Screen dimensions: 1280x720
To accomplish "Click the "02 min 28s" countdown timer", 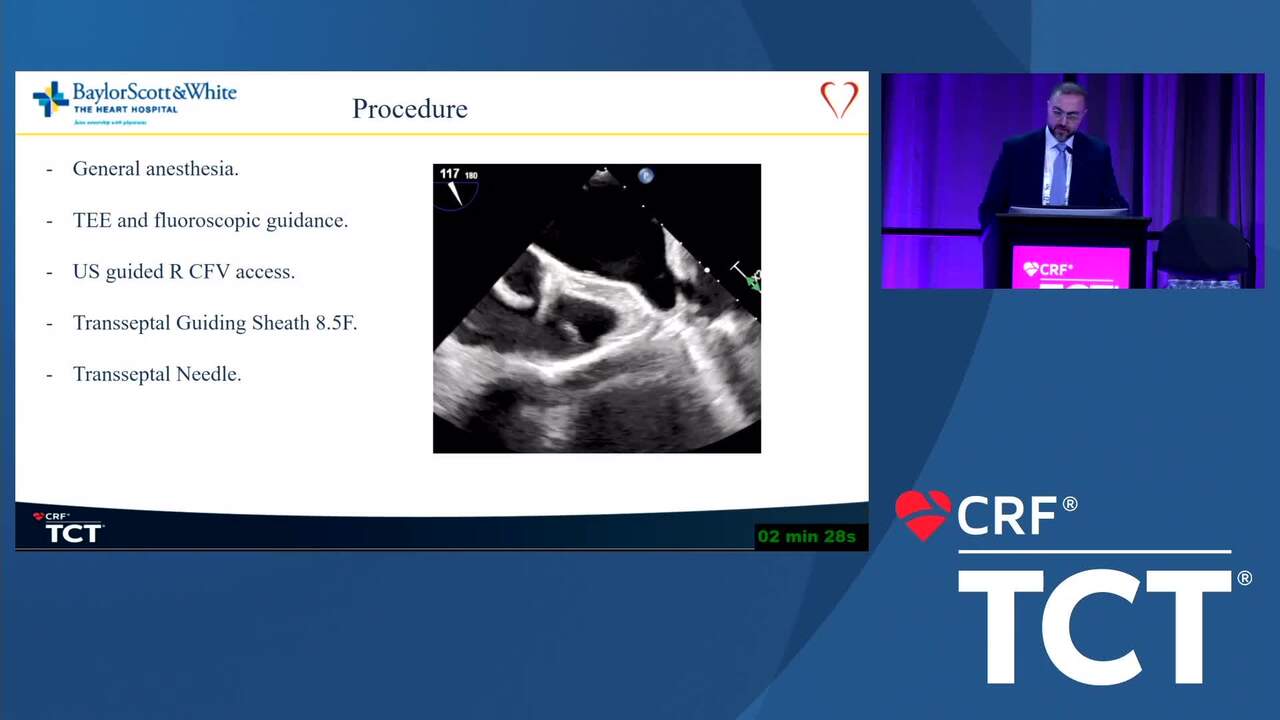I will click(x=807, y=537).
